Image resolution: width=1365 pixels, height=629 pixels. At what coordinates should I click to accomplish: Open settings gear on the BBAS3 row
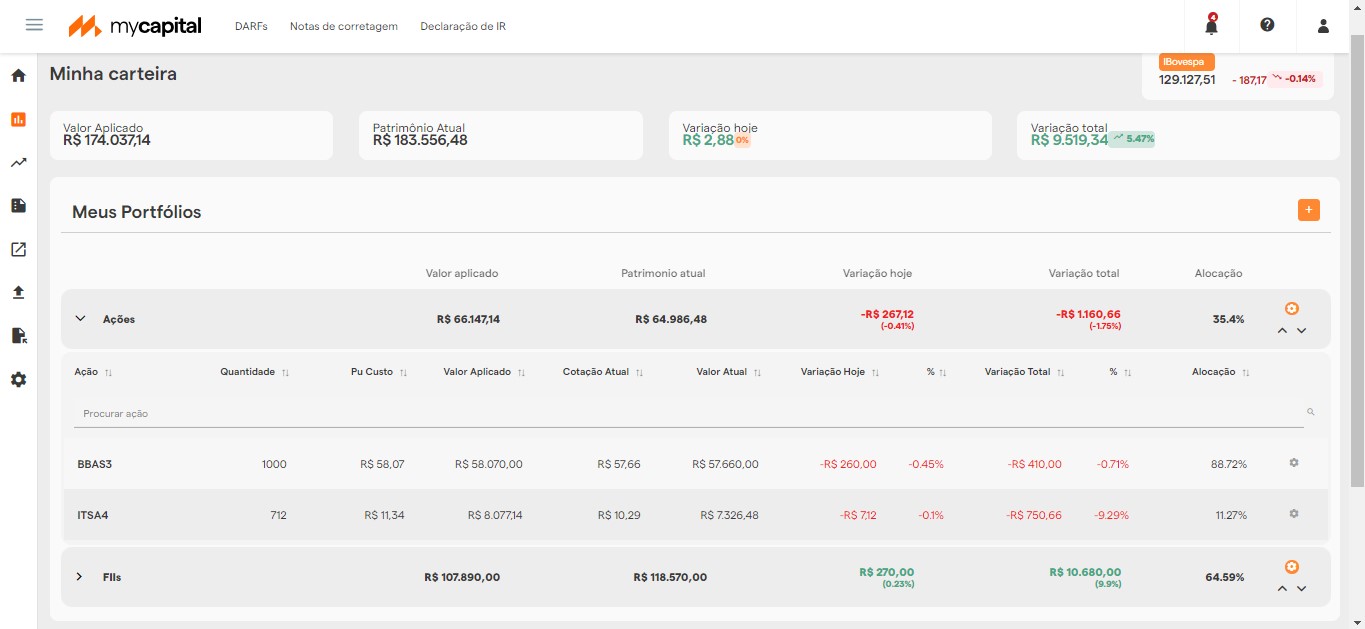click(1294, 462)
